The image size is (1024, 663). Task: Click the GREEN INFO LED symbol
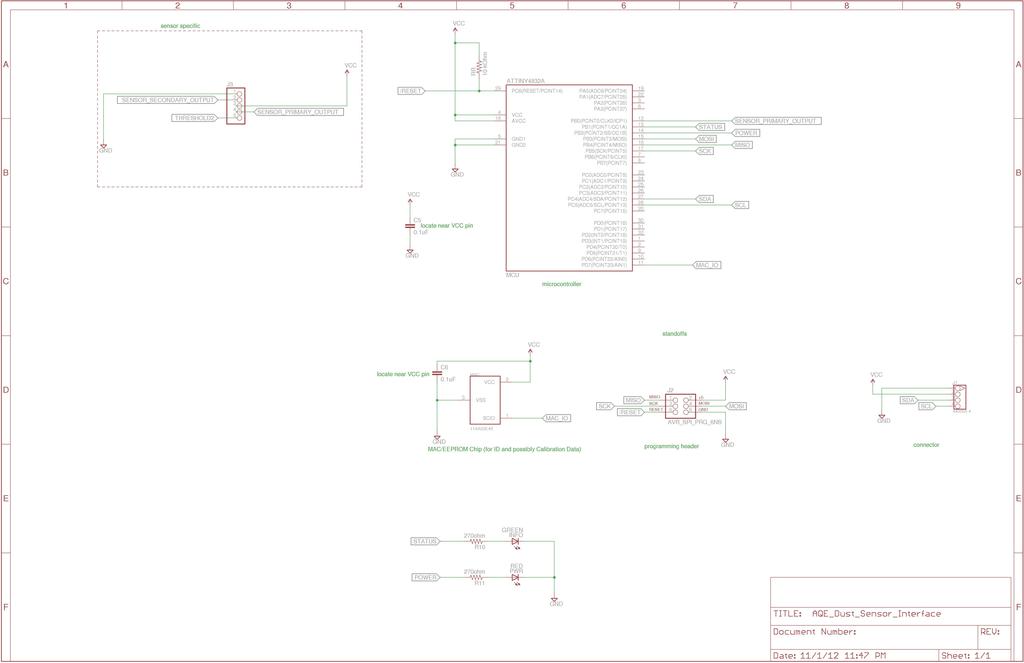click(x=515, y=542)
